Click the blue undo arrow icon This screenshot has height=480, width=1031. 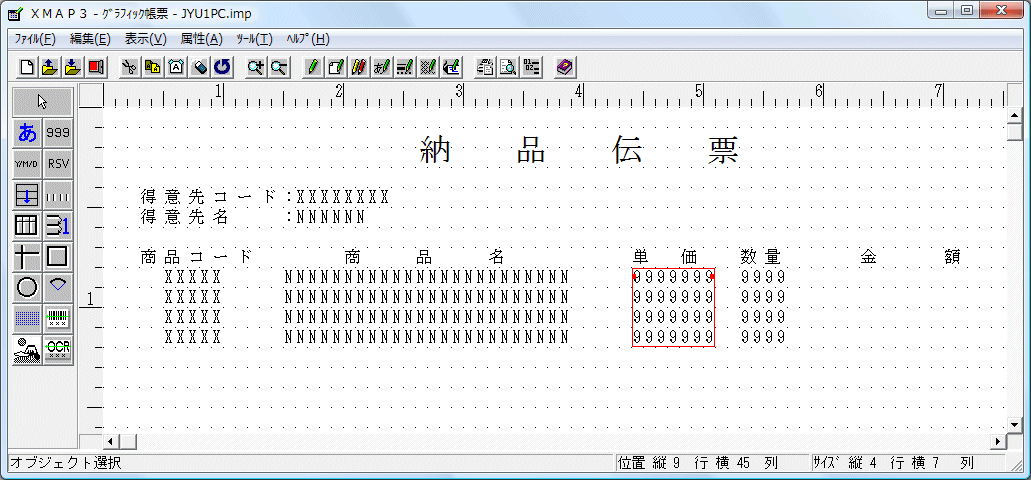pyautogui.click(x=223, y=66)
